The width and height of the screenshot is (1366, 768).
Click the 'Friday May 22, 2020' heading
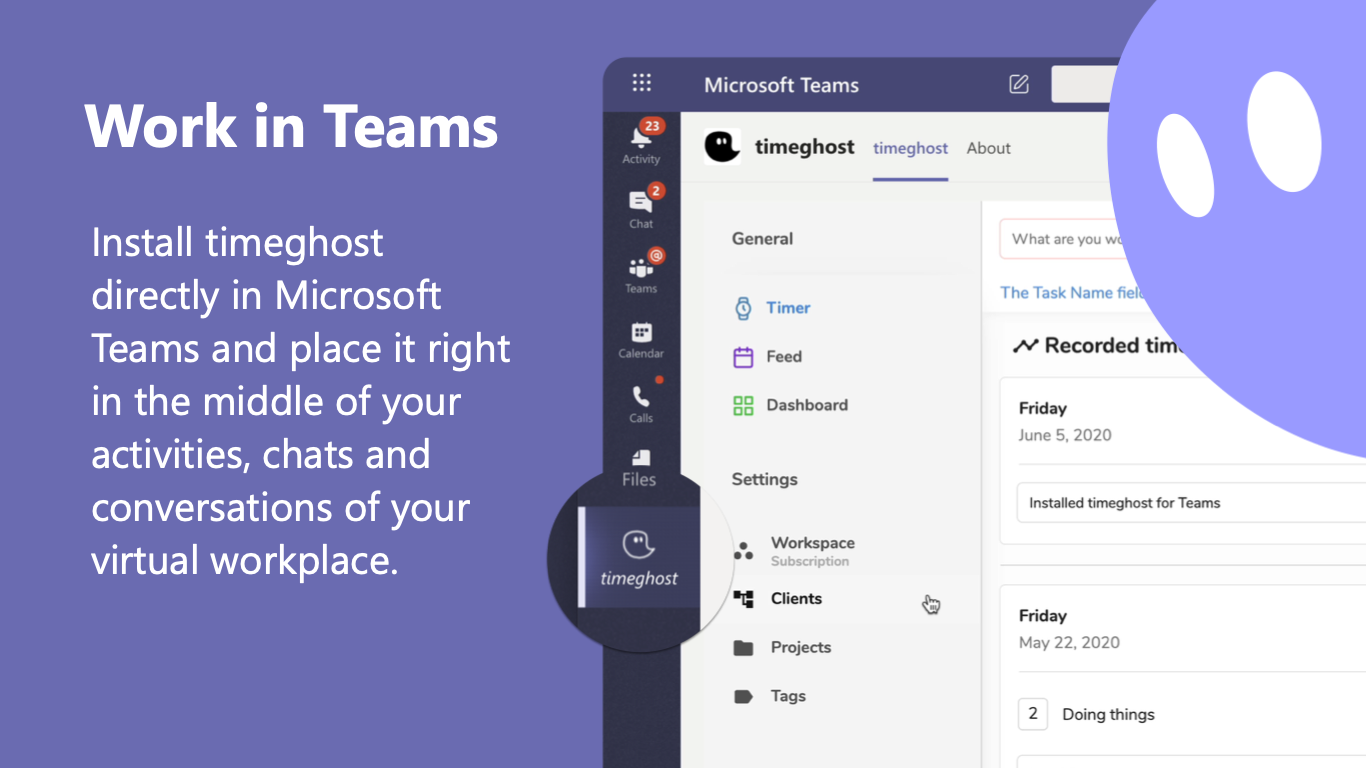(x=1069, y=629)
